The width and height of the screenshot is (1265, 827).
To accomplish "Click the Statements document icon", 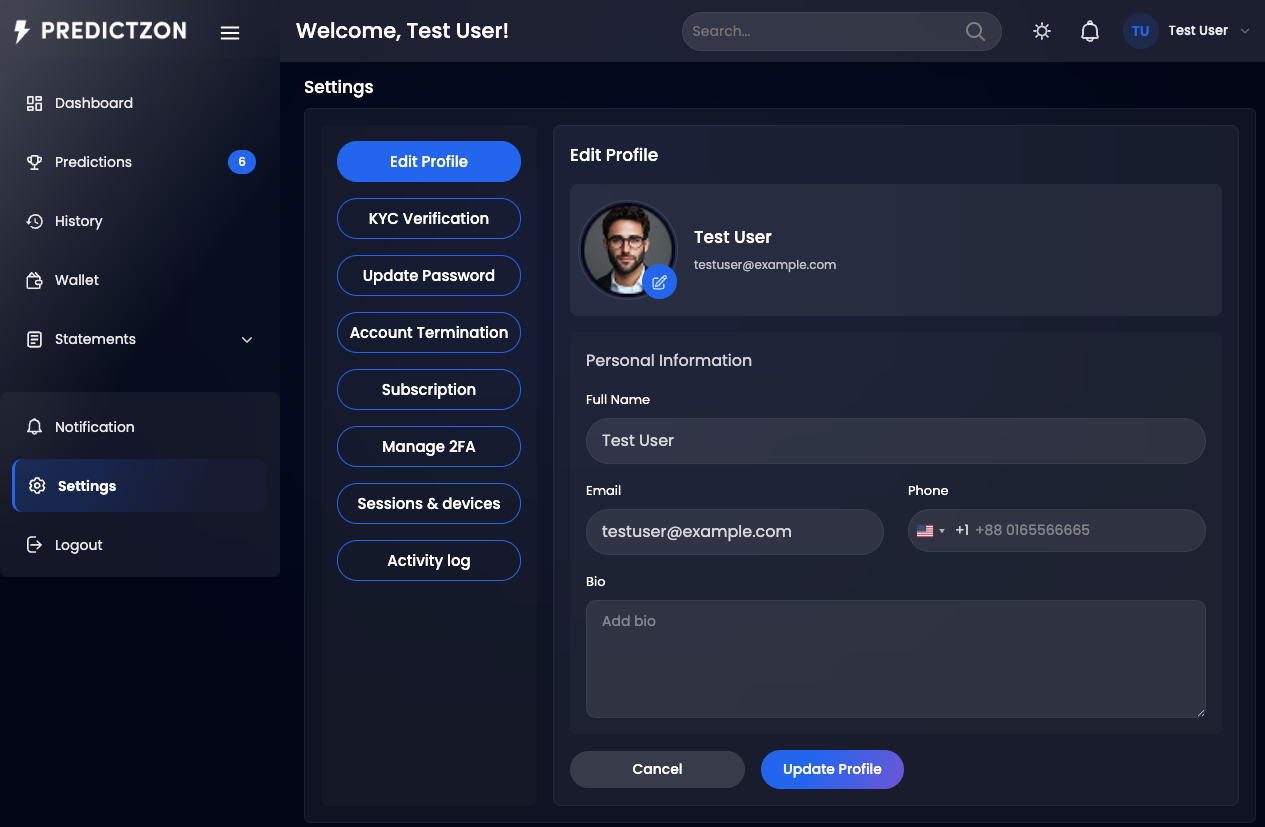I will click(35, 339).
